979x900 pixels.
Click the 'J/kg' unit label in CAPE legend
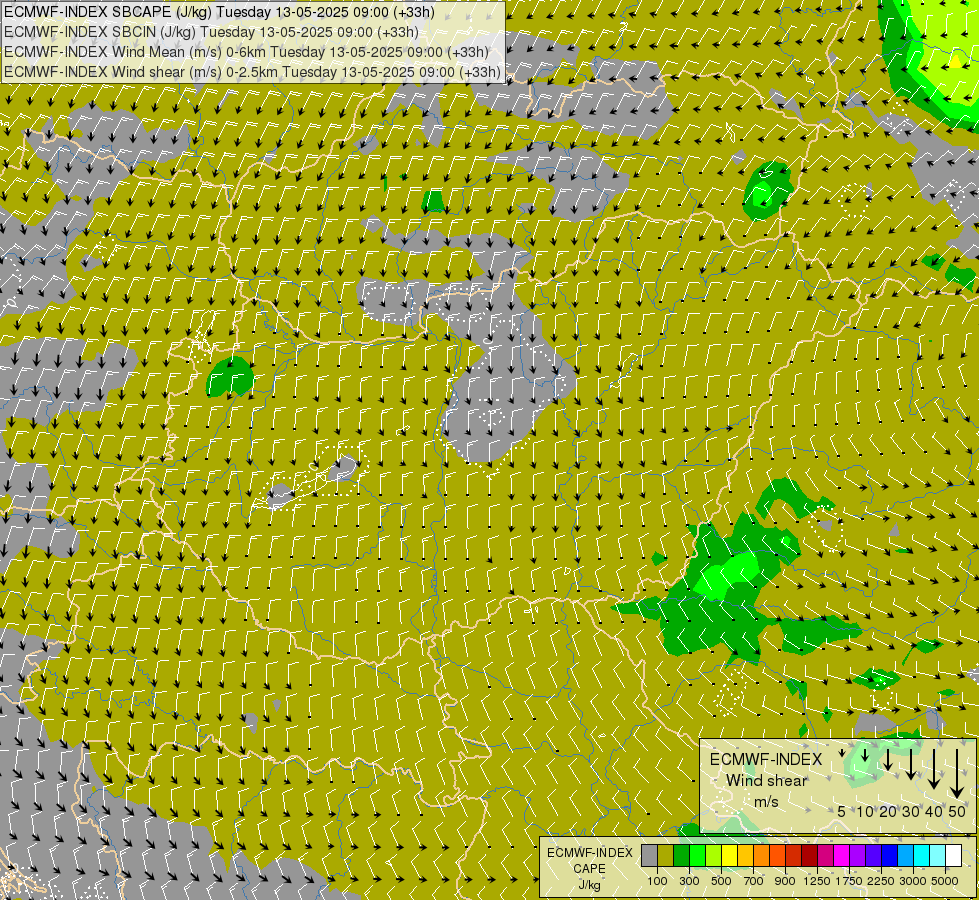[x=589, y=884]
